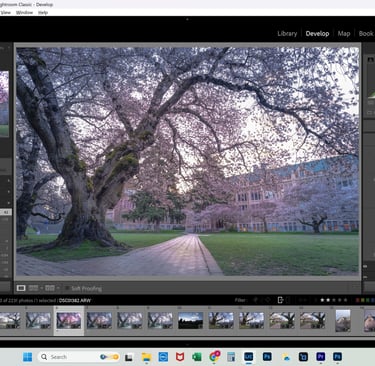Viewport: 375px width, 366px height.
Task: Collapse the top module picker panel arrow
Action: 187,19
